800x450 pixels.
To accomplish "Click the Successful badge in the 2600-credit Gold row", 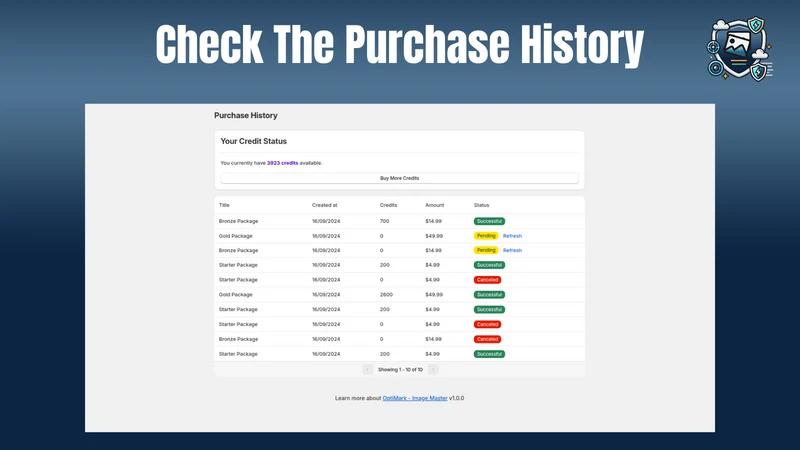I will (x=489, y=294).
